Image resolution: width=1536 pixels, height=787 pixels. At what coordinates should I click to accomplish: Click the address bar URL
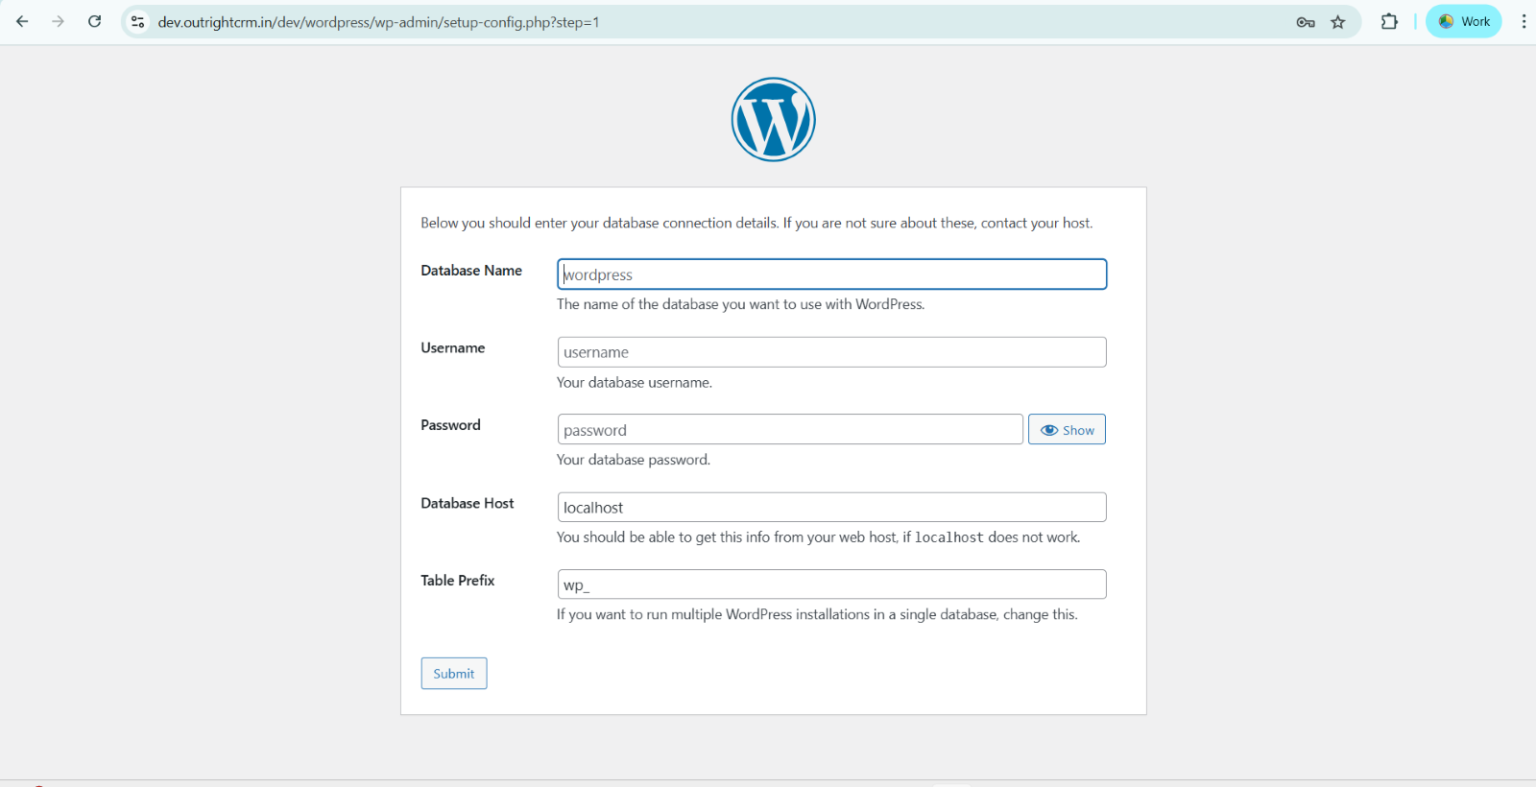tap(379, 22)
